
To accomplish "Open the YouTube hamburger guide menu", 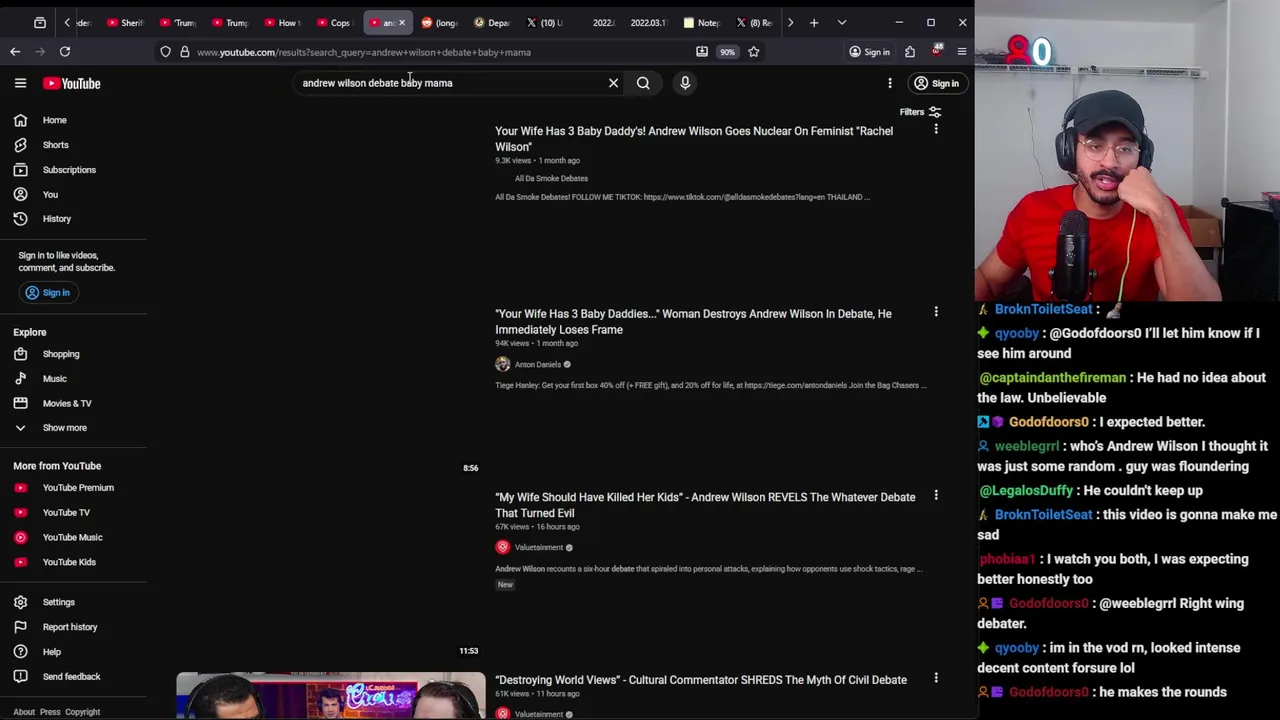I will click(20, 83).
